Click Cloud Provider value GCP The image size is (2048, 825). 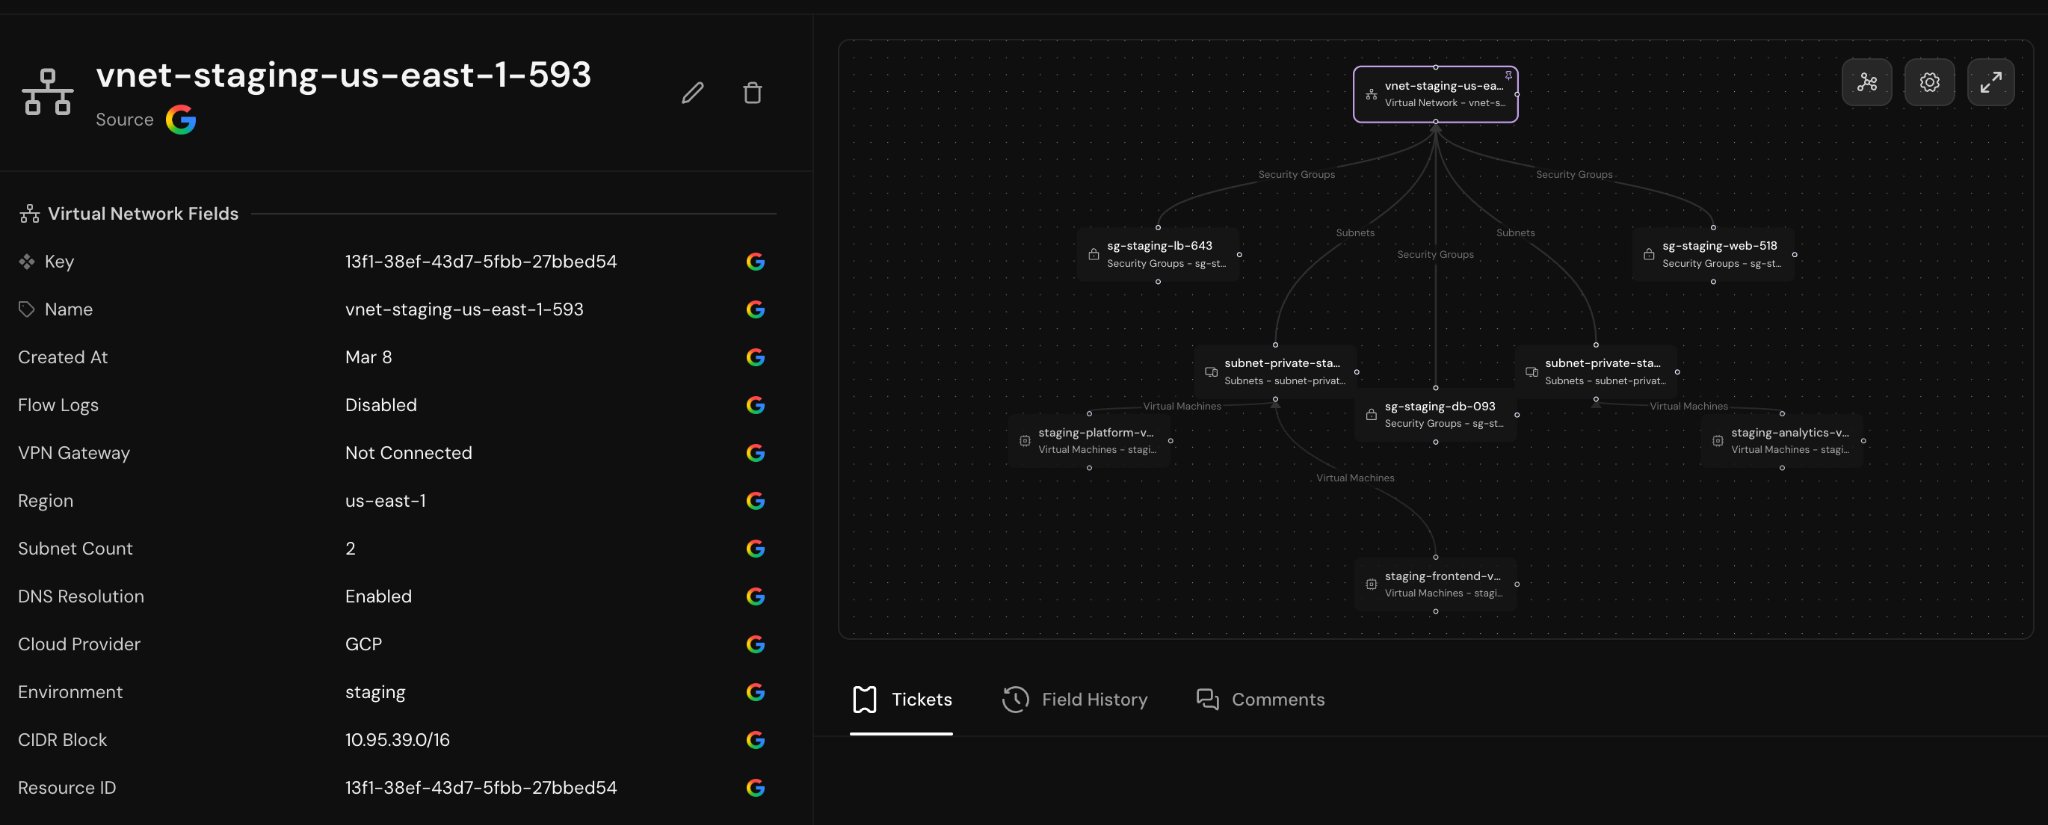(364, 644)
